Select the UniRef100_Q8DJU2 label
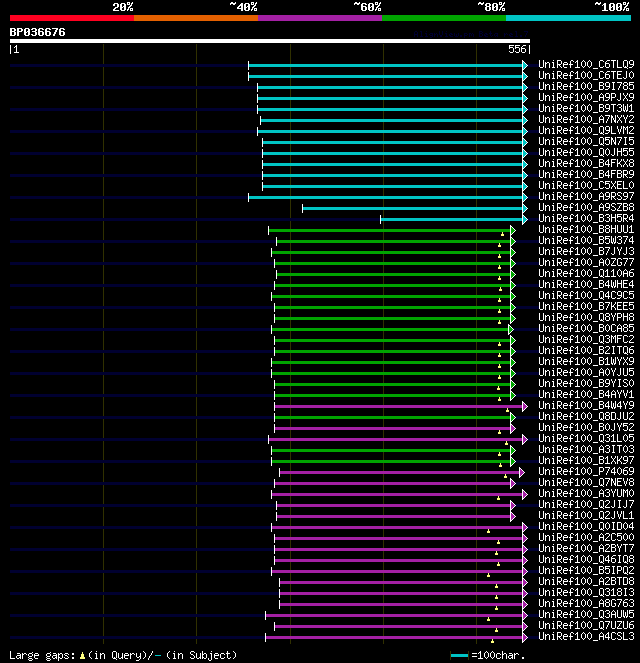The image size is (640, 663). tap(586, 416)
